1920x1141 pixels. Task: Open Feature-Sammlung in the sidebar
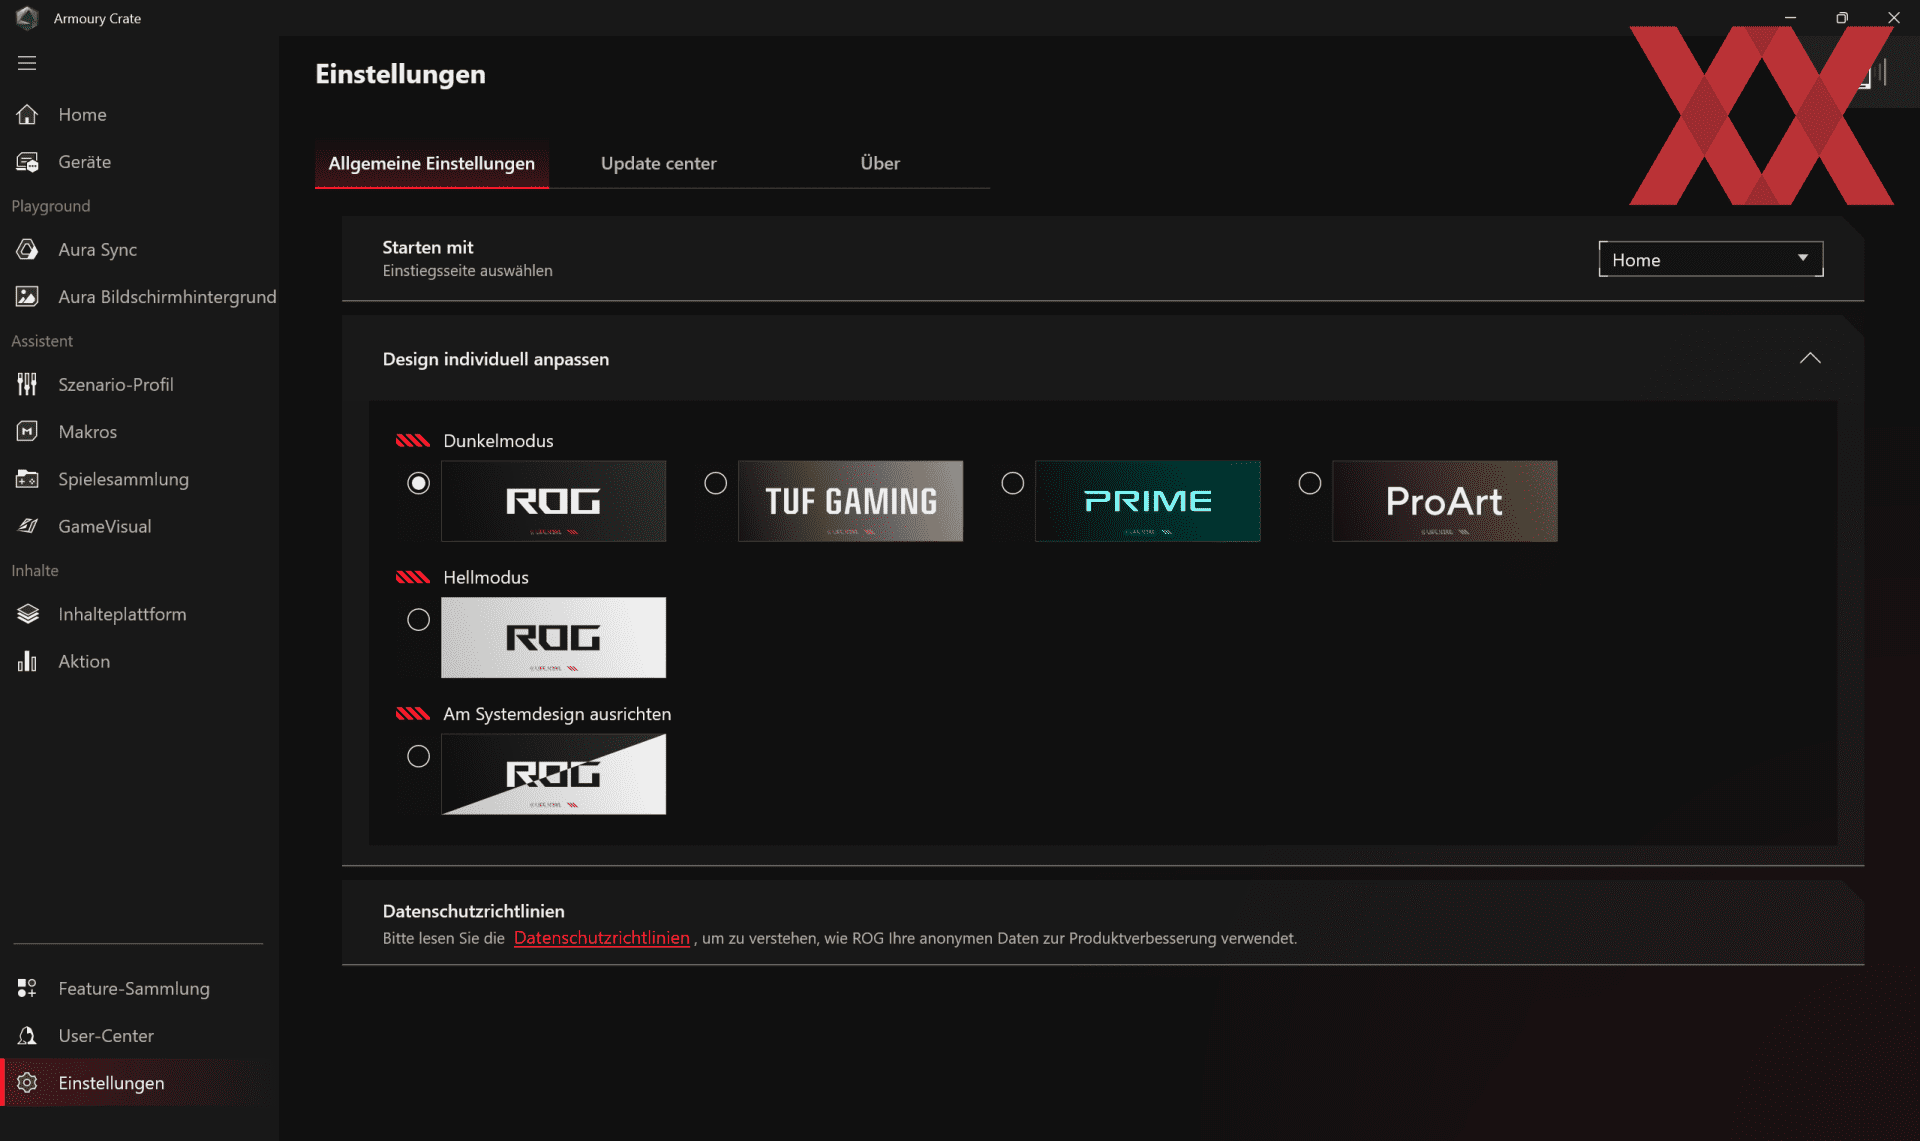pyautogui.click(x=134, y=989)
